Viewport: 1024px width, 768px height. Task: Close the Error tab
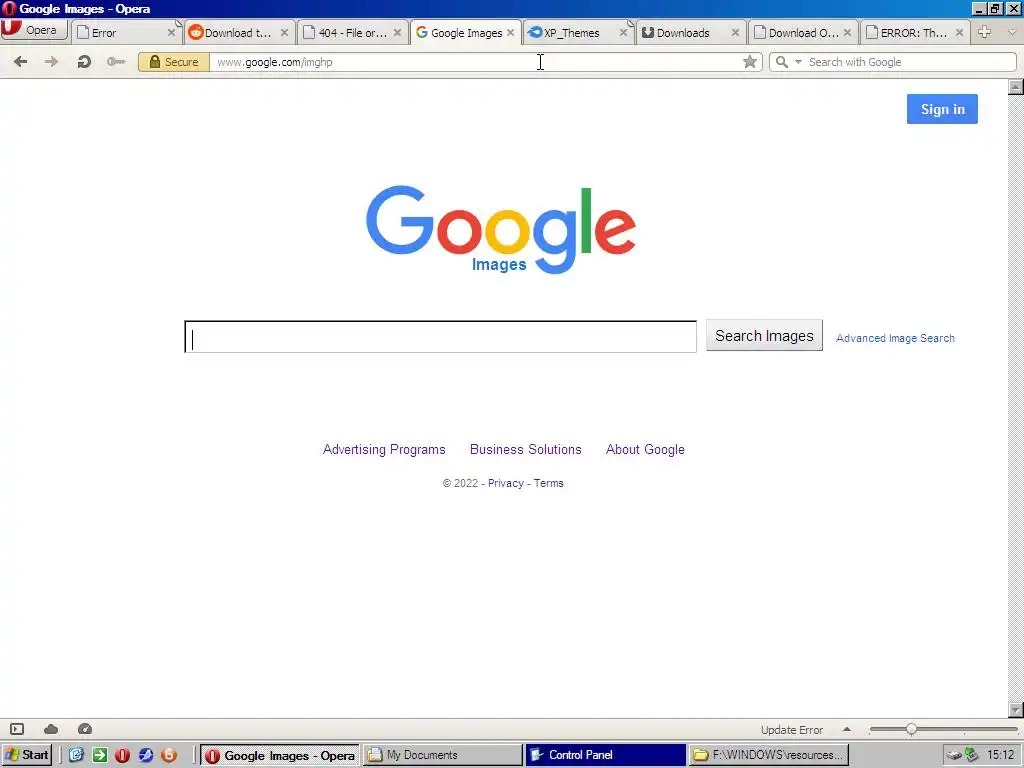pos(171,33)
